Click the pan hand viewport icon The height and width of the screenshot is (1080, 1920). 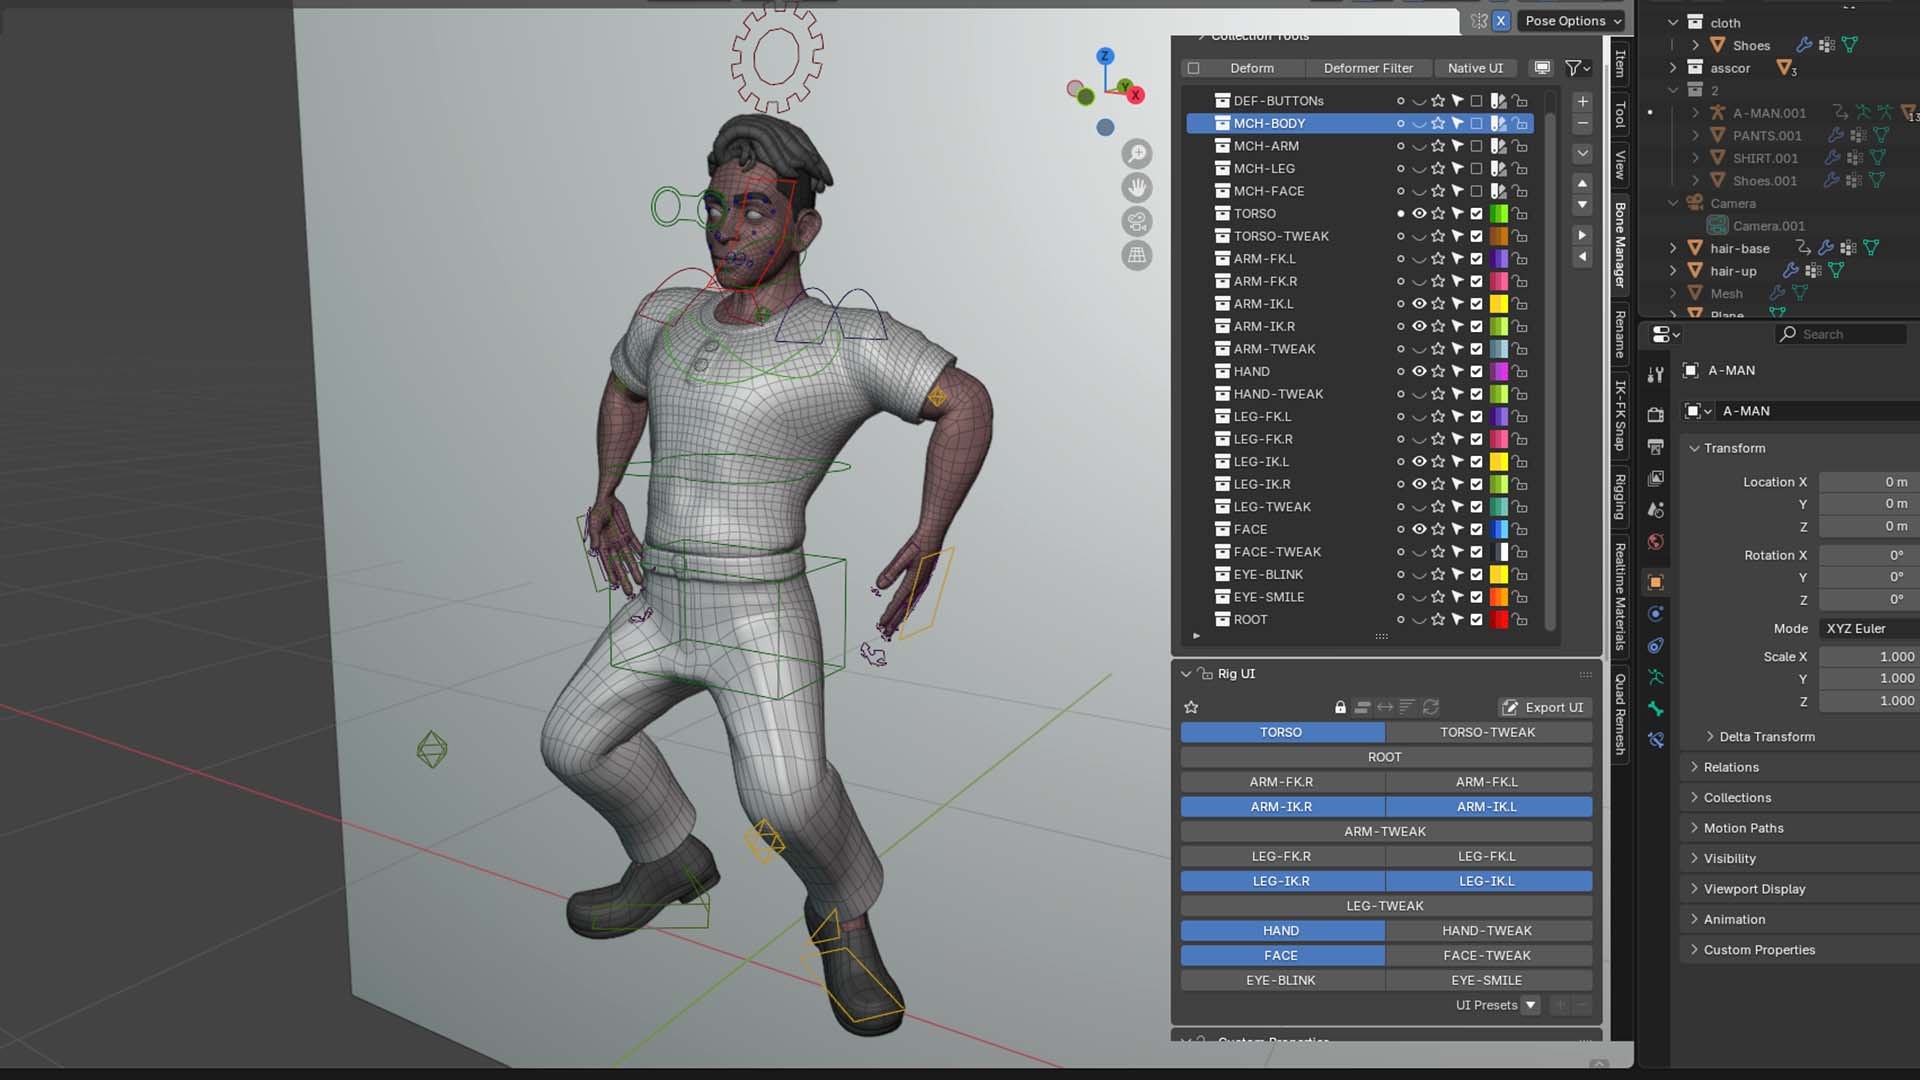1136,188
